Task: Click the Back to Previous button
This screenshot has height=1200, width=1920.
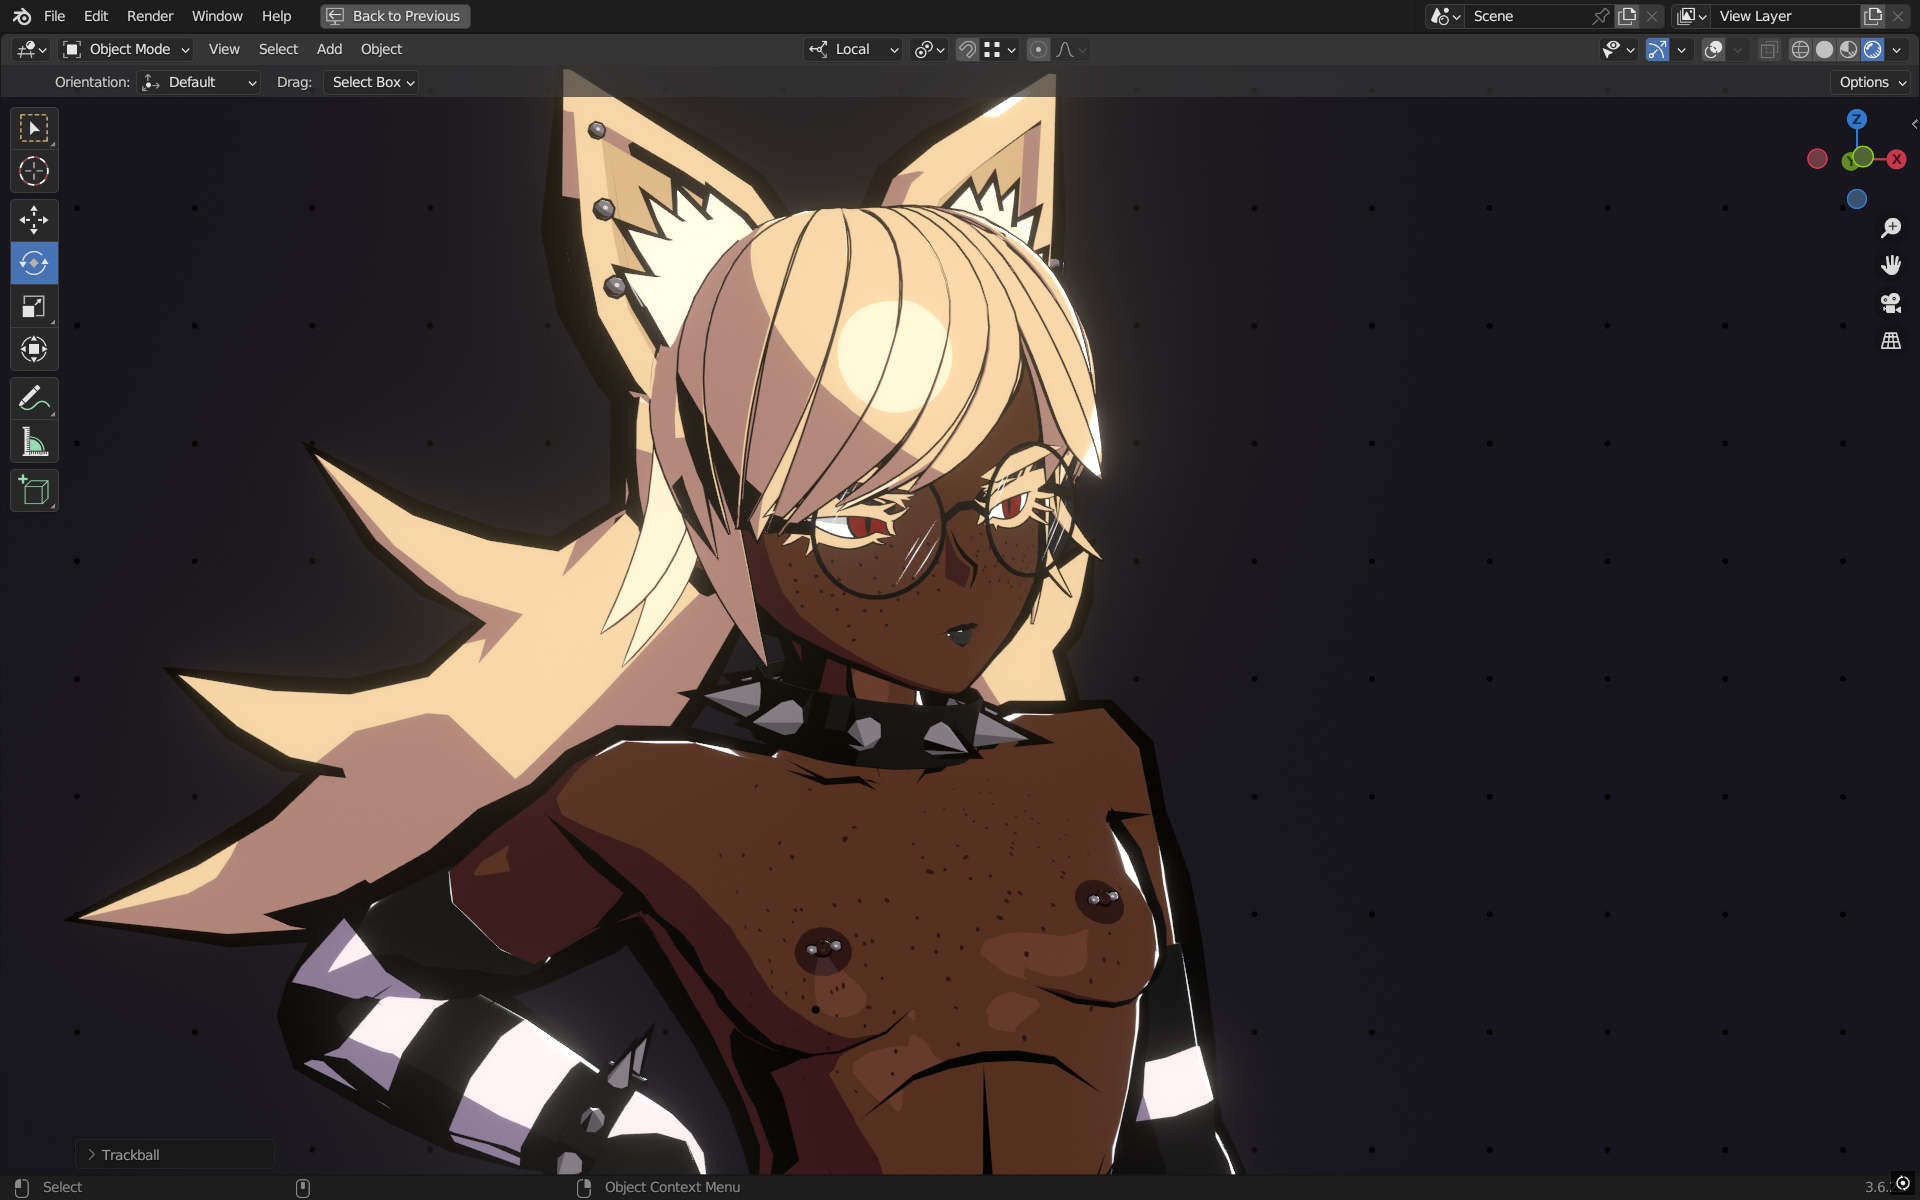Action: 395,16
